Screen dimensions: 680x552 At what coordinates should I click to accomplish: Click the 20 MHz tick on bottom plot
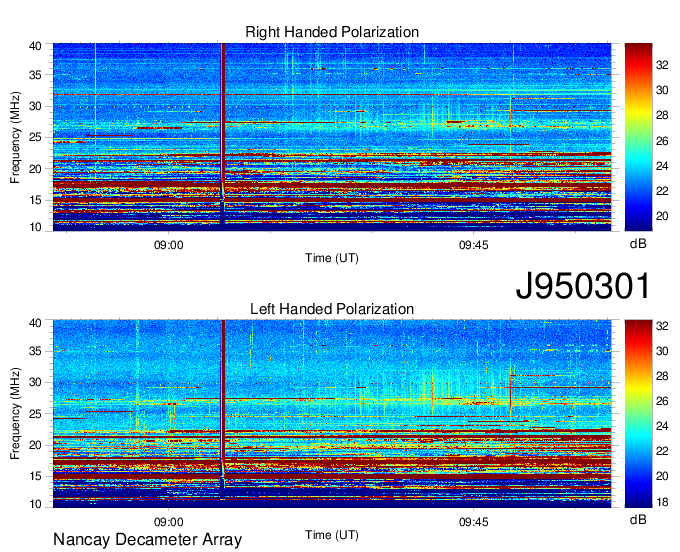35,445
